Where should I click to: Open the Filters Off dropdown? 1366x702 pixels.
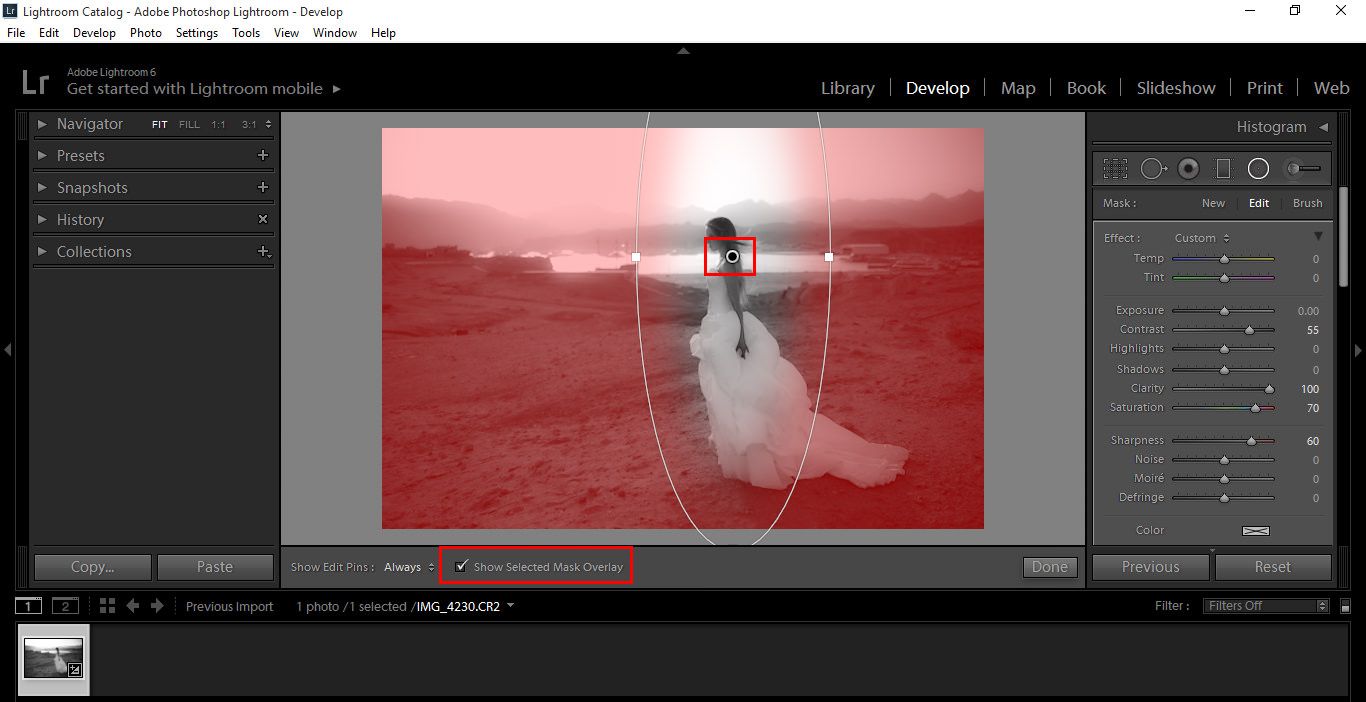(x=1267, y=606)
